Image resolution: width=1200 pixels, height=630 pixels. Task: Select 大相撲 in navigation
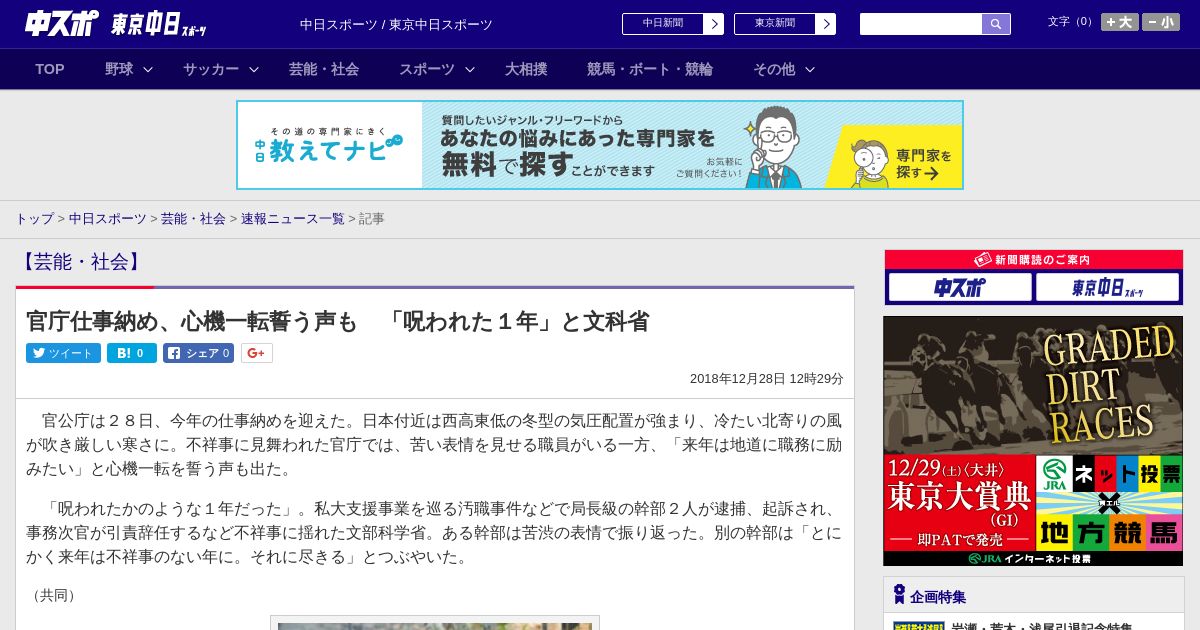point(526,69)
